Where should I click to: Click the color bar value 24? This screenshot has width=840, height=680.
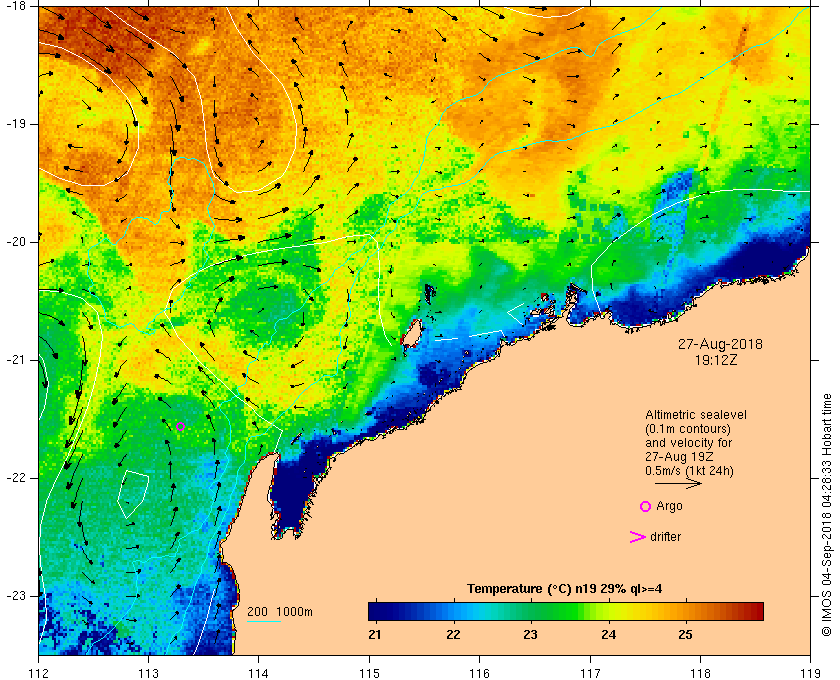[x=609, y=635]
